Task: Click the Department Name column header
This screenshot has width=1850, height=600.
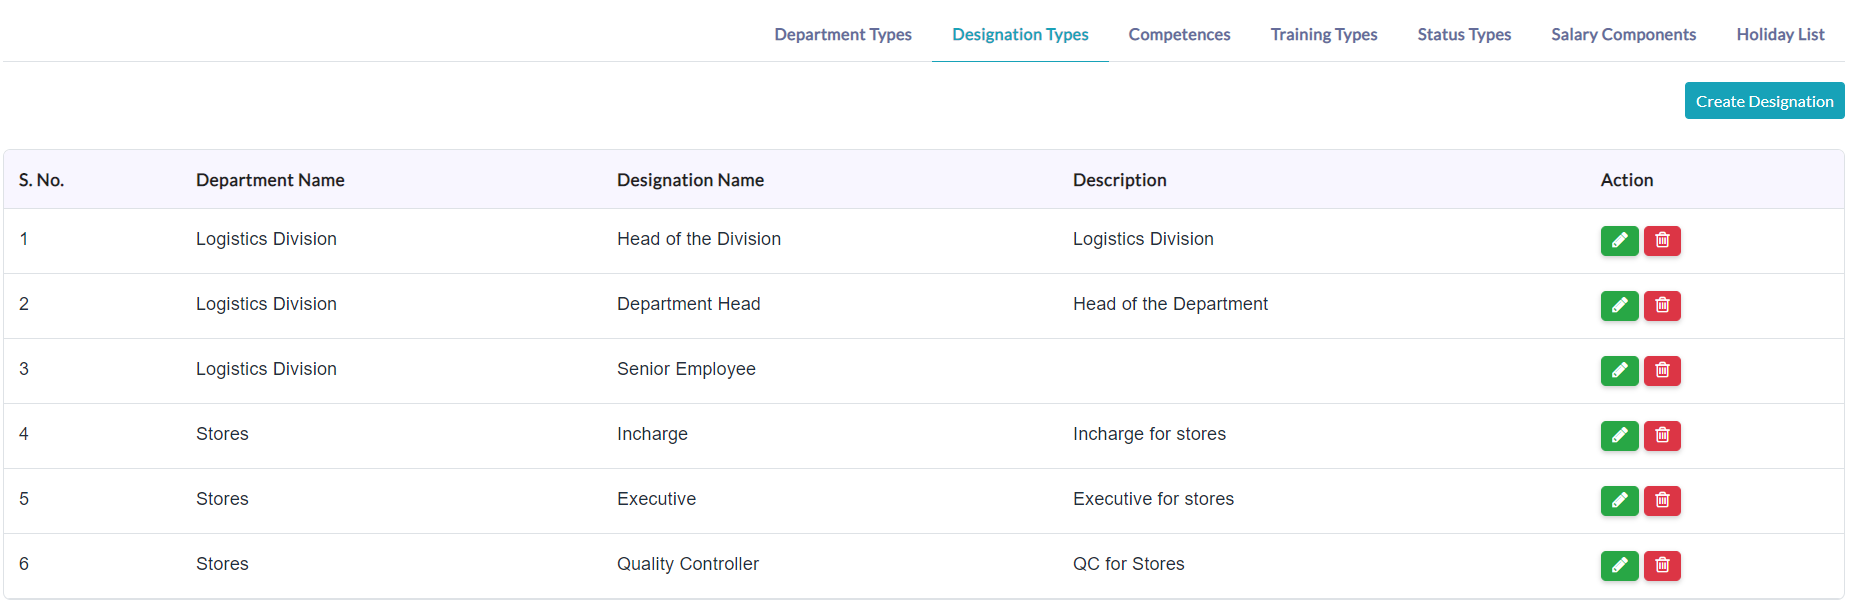Action: 270,180
